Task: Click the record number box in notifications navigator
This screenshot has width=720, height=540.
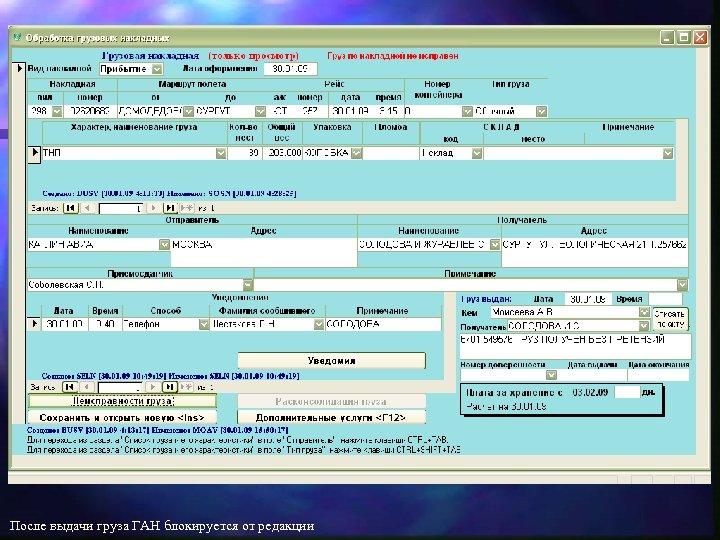Action: pyautogui.click(x=120, y=388)
